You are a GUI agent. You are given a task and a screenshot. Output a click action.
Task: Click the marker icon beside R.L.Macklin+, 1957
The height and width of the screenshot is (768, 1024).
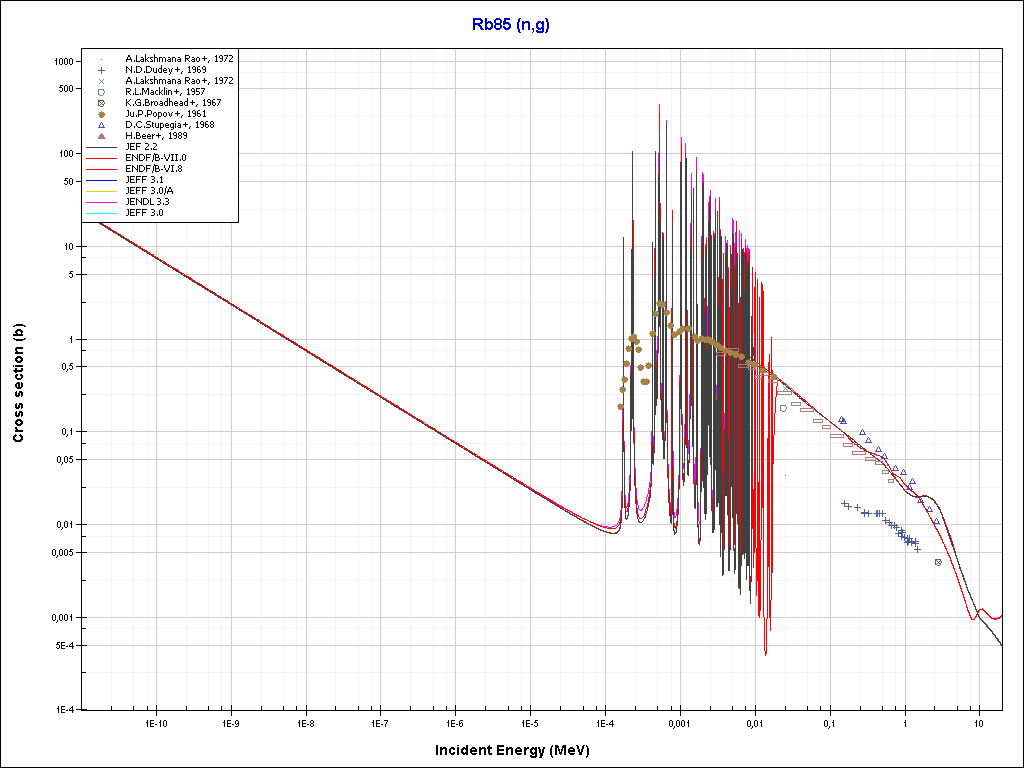coord(102,92)
